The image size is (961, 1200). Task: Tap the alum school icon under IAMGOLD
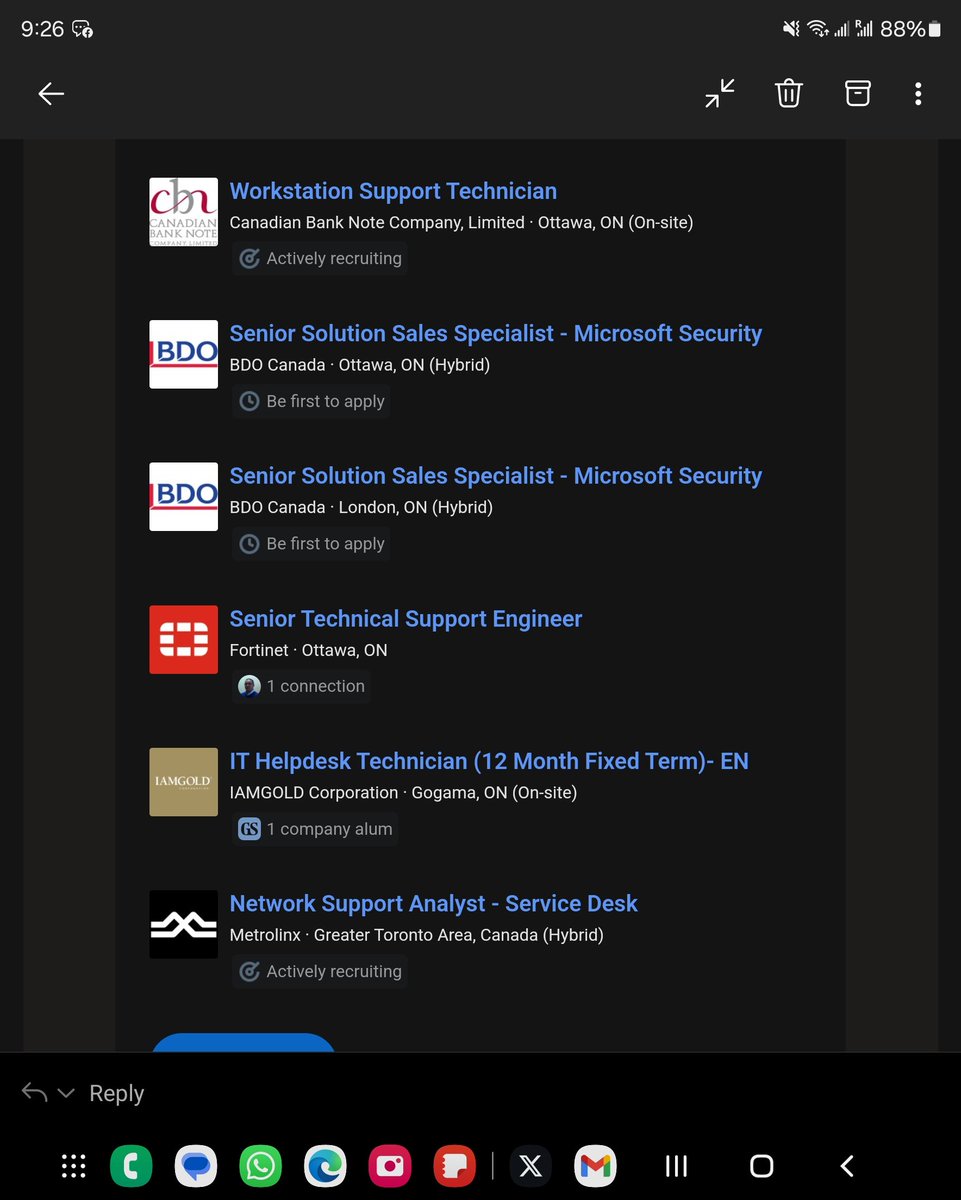coord(249,829)
